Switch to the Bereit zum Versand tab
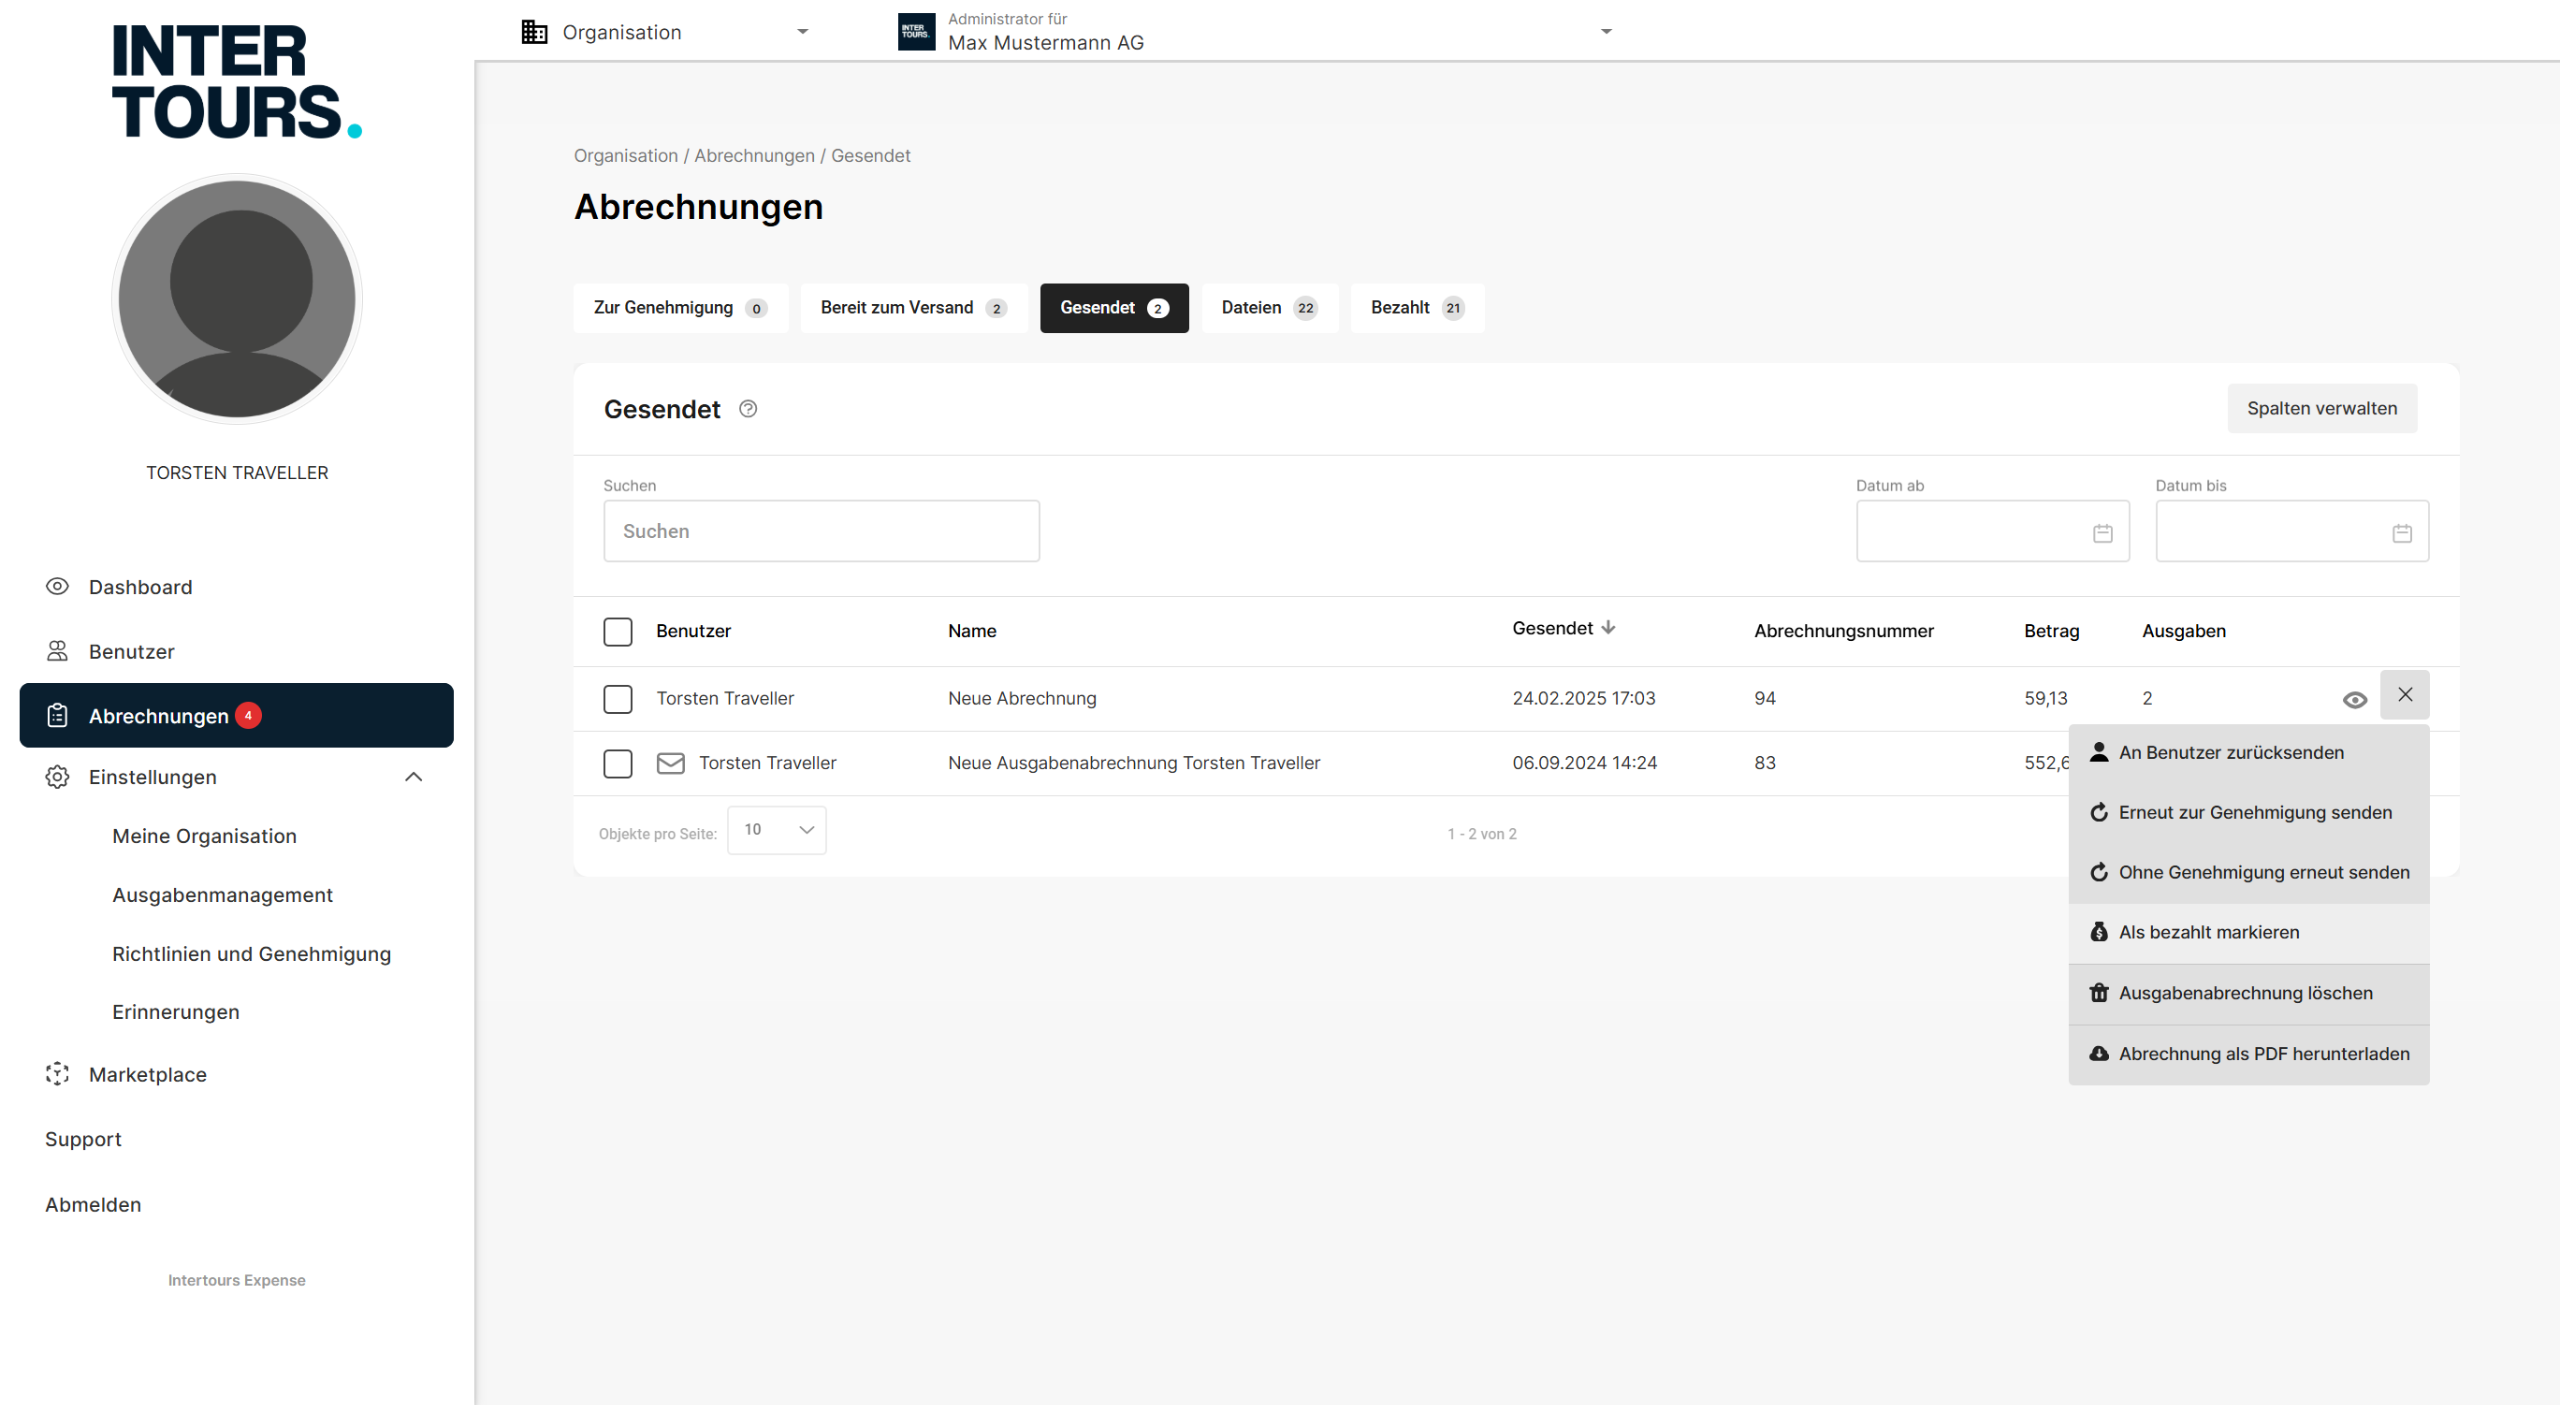The height and width of the screenshot is (1405, 2560). tap(912, 308)
